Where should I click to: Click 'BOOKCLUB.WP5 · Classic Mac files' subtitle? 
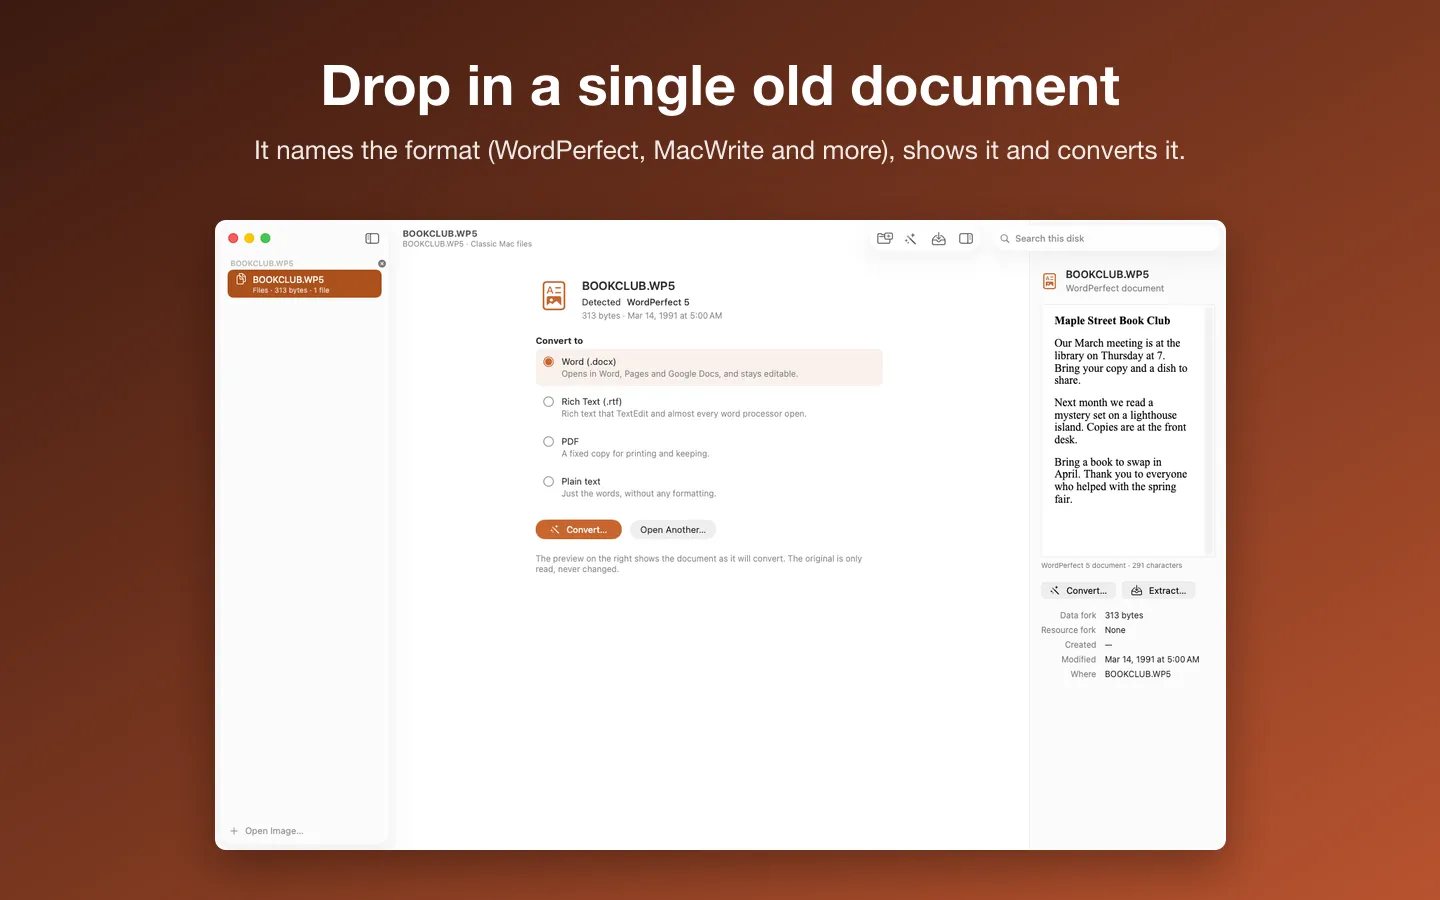click(x=467, y=244)
